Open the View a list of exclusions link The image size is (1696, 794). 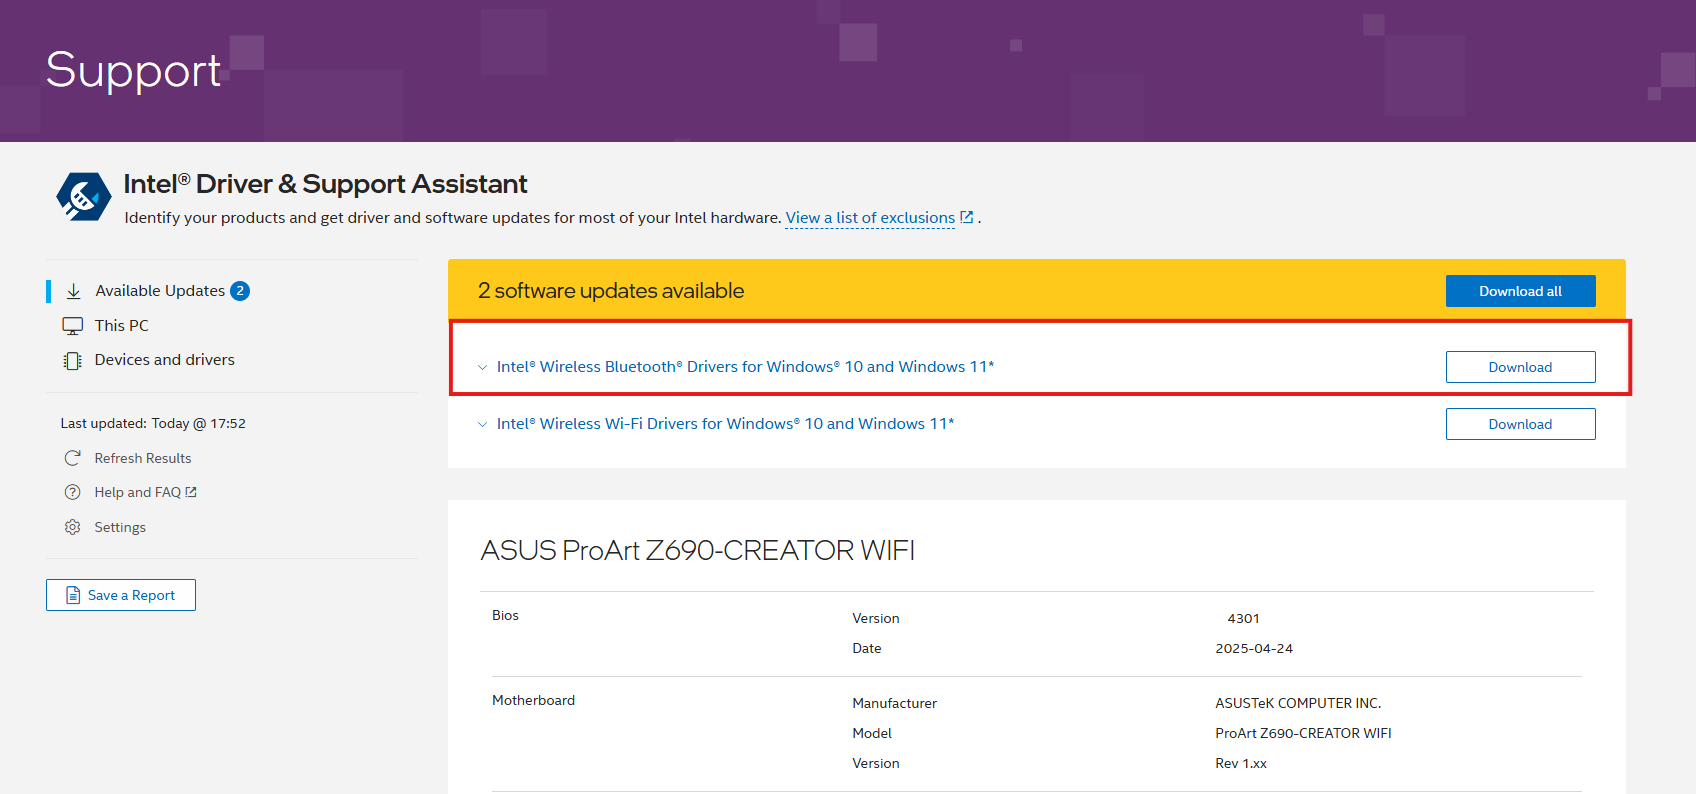tap(870, 218)
